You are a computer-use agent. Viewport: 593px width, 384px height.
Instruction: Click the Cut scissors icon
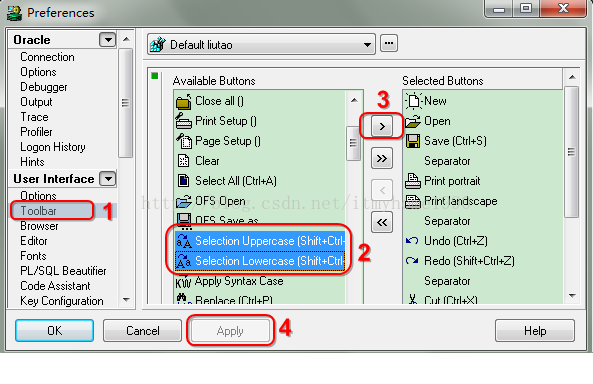(413, 299)
